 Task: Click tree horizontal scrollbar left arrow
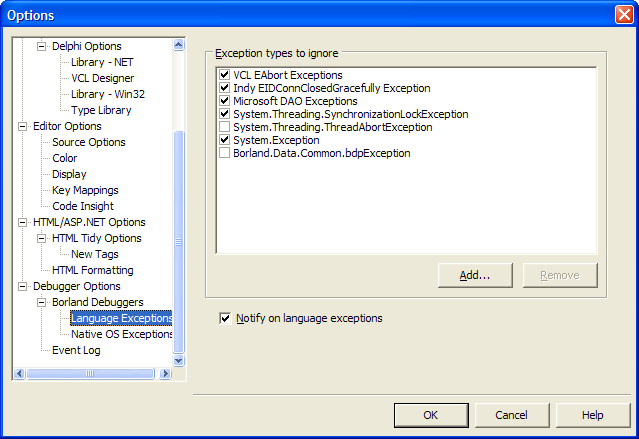[19, 373]
